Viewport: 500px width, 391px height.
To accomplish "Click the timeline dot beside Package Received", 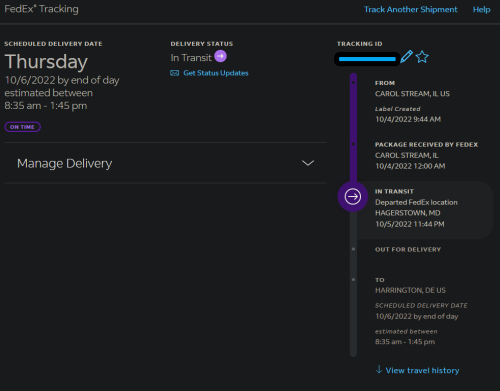I will click(x=353, y=144).
